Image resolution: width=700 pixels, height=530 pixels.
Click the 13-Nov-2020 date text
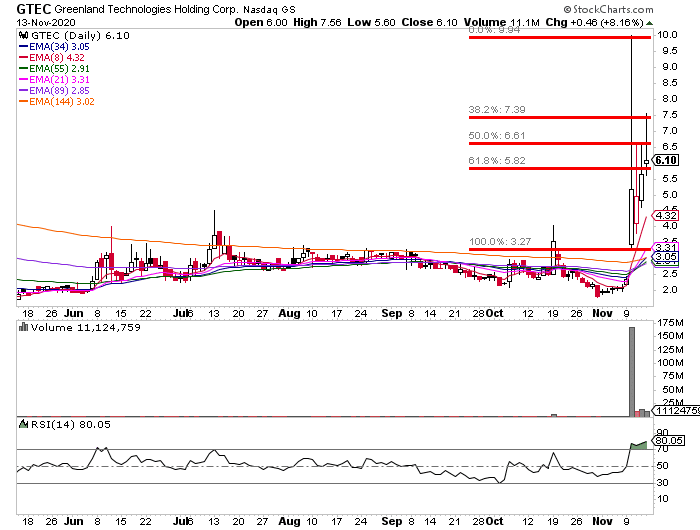pos(46,22)
